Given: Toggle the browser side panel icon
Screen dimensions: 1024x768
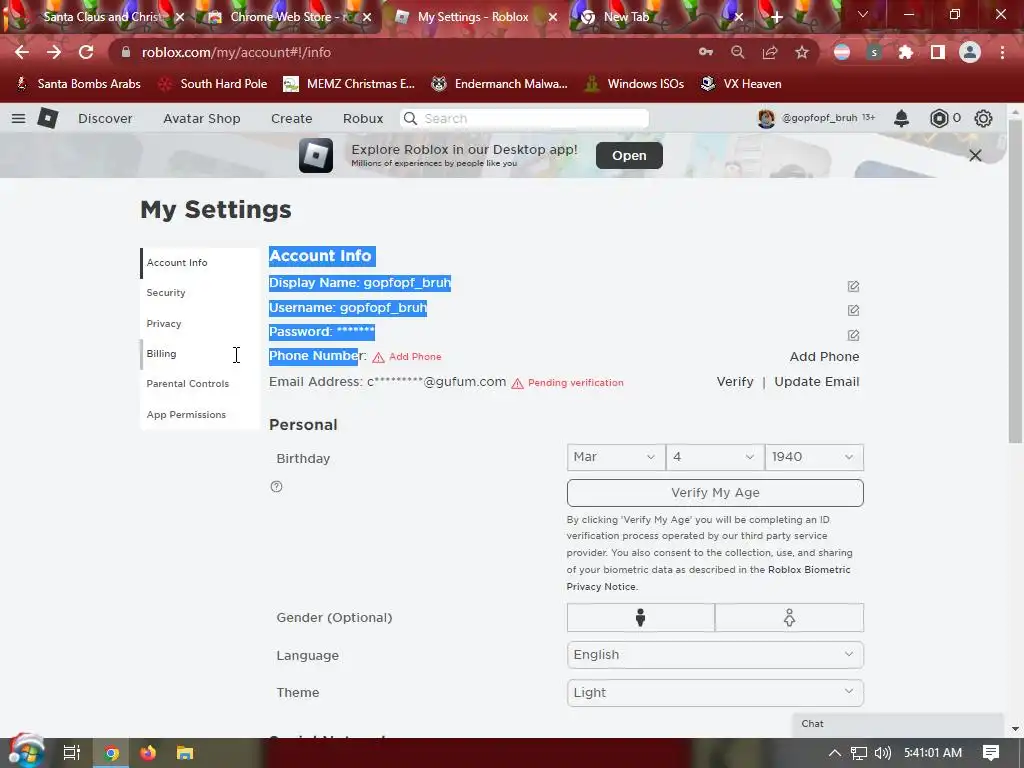Looking at the screenshot, I should point(937,52).
